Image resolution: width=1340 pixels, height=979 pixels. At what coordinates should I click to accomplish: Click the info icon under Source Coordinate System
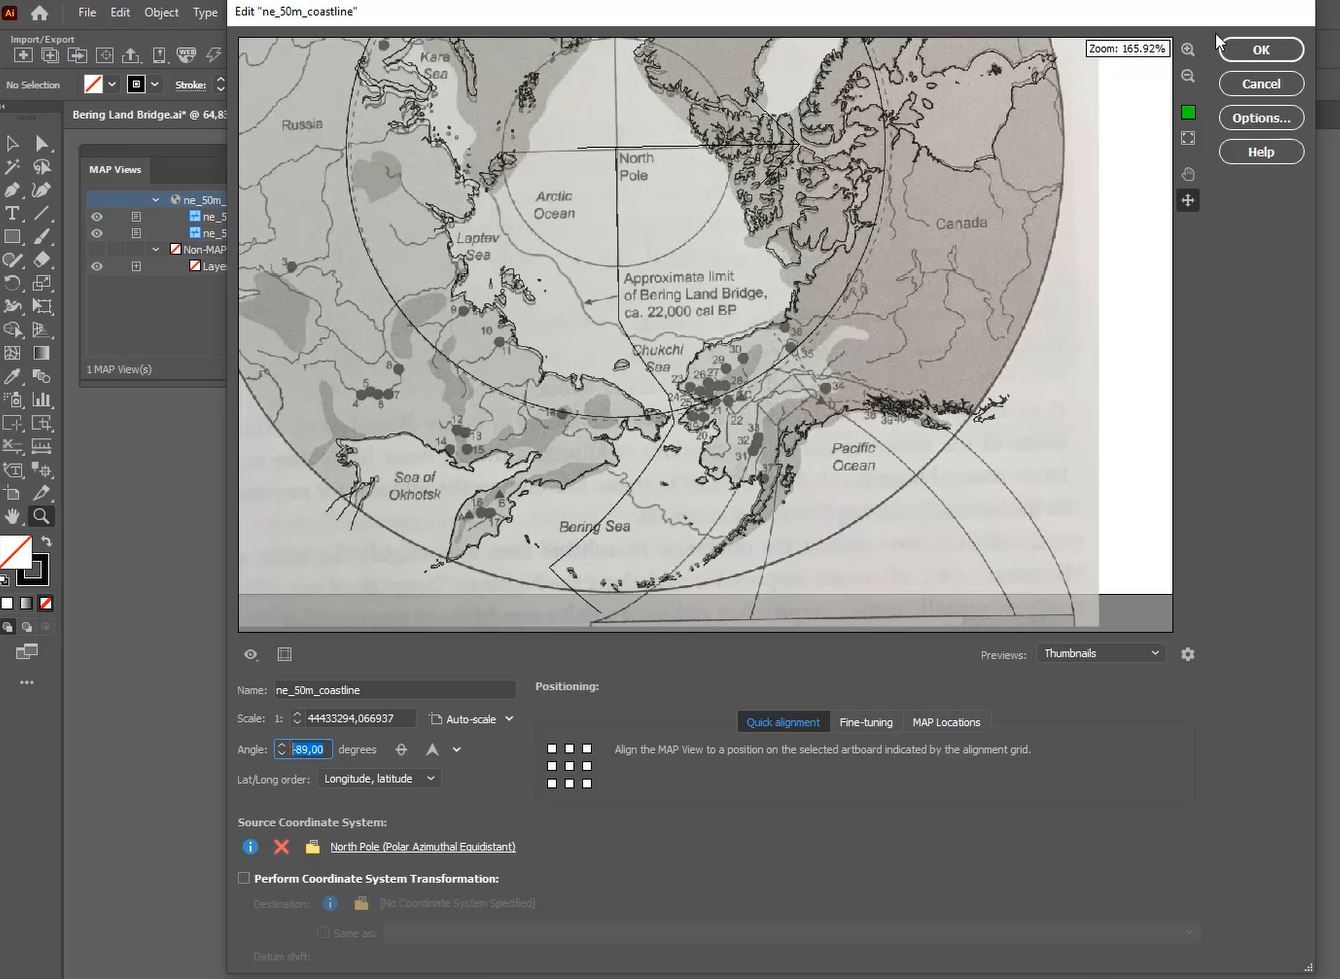(x=249, y=847)
